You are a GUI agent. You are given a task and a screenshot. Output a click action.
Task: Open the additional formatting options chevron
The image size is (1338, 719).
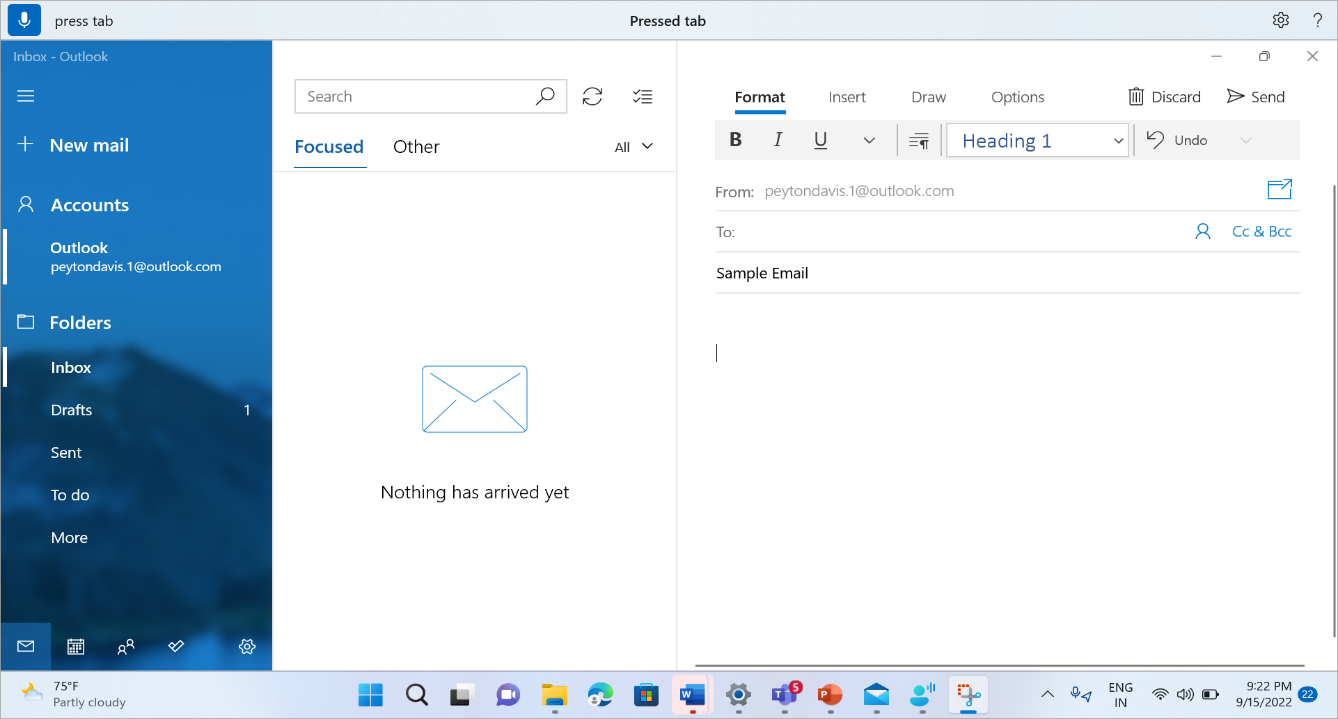tap(868, 140)
